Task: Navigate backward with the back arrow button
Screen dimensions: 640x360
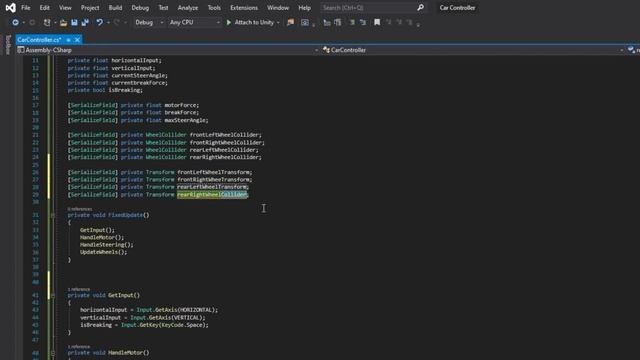Action: pyautogui.click(x=15, y=22)
